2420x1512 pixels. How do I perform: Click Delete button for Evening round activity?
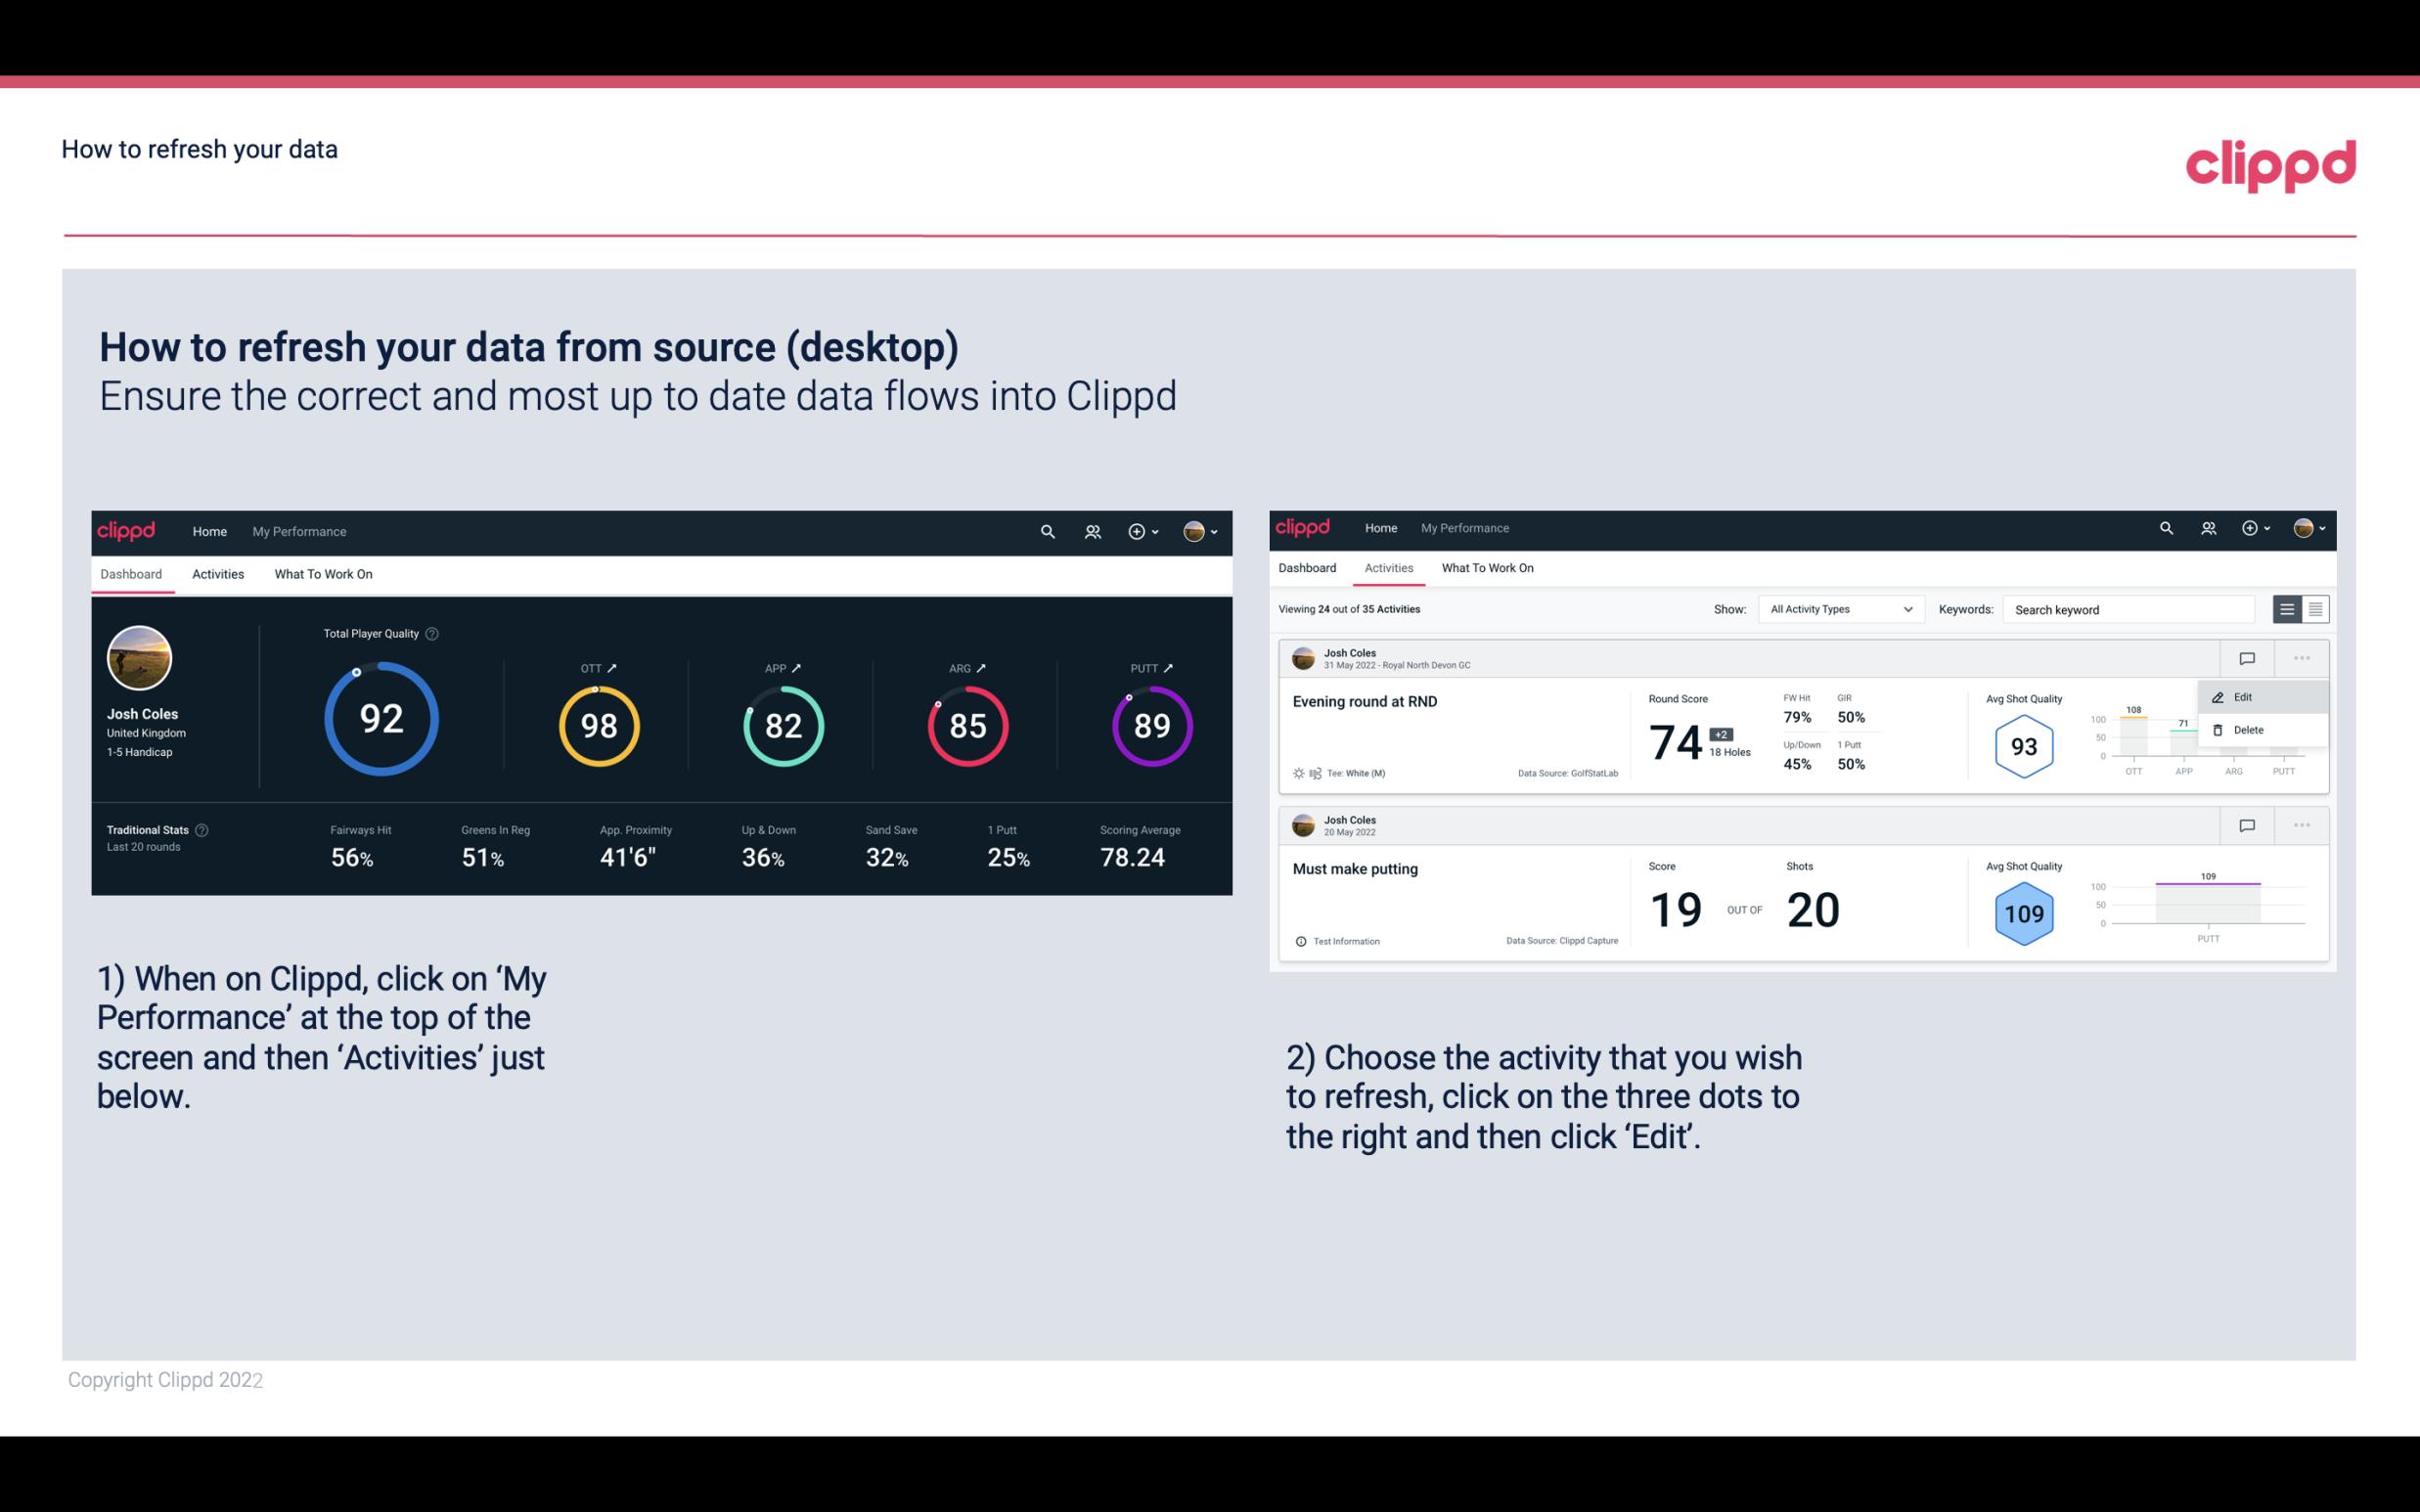tap(2249, 730)
